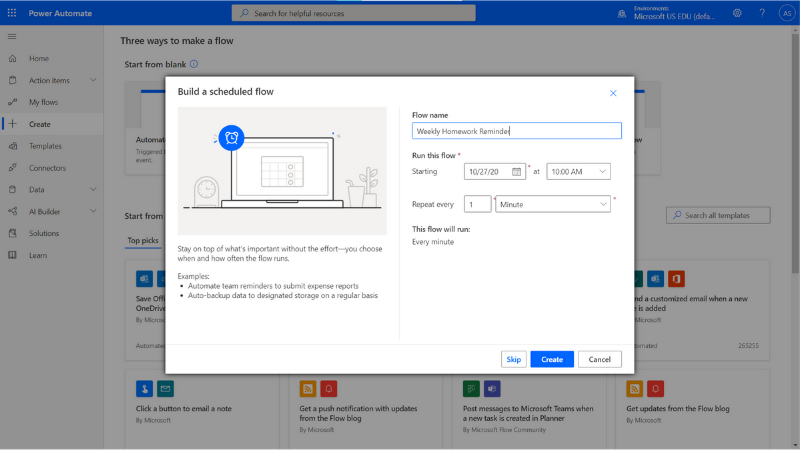Open the AS account avatar
Screen dimensions: 800x450
point(787,13)
